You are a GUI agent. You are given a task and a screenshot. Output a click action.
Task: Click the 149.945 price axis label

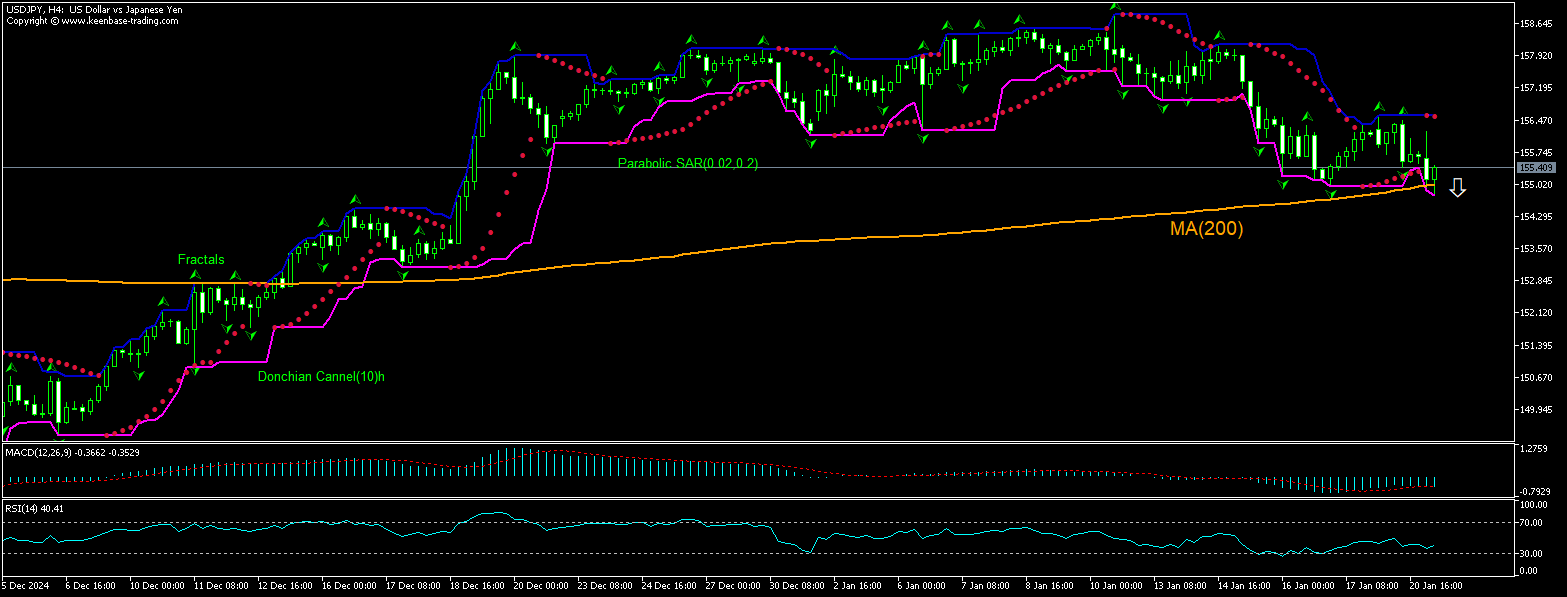[1534, 410]
